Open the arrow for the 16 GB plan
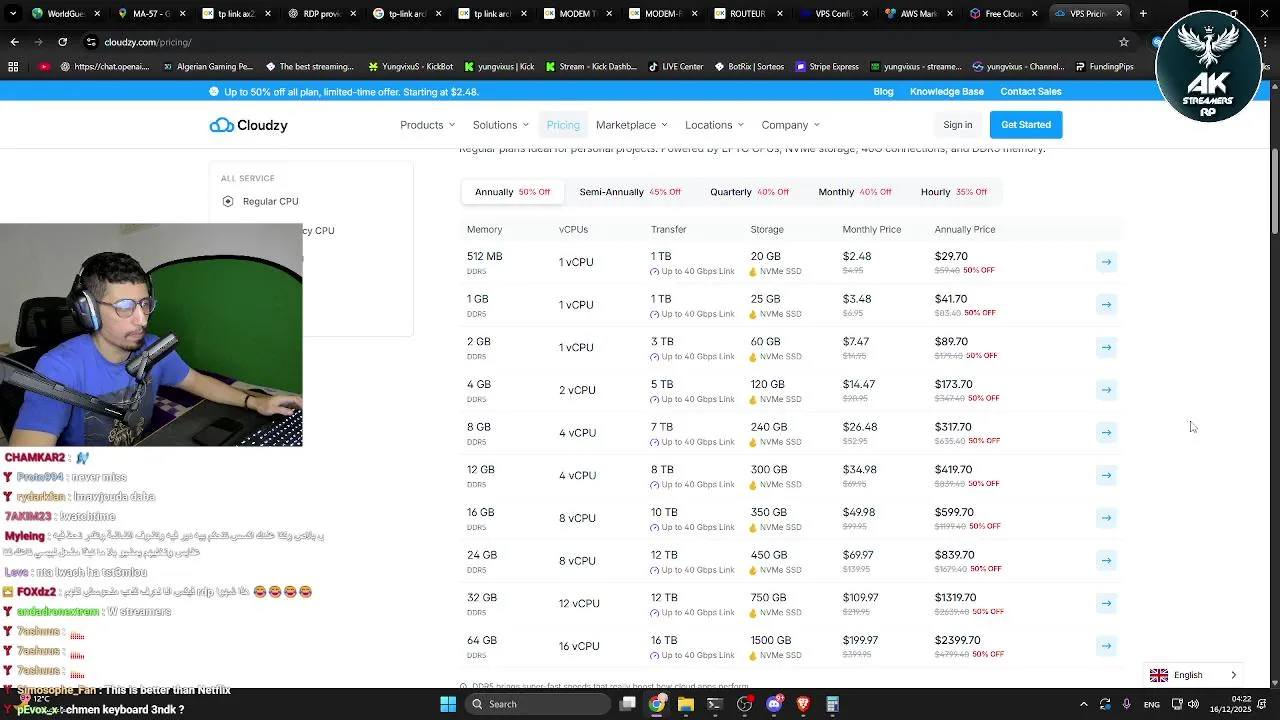The height and width of the screenshot is (720, 1280). tap(1106, 518)
